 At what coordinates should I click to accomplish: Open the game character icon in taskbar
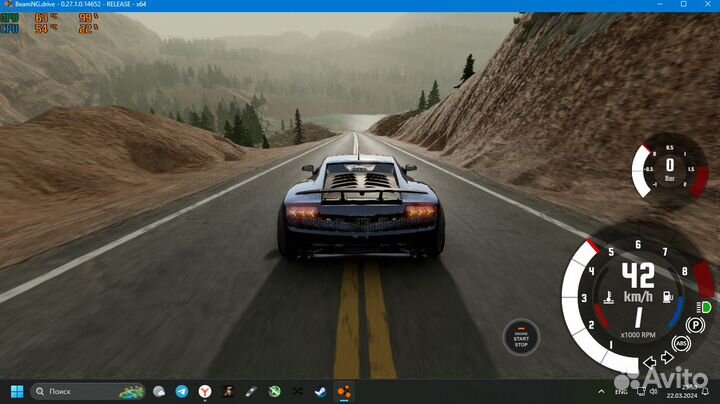(228, 392)
